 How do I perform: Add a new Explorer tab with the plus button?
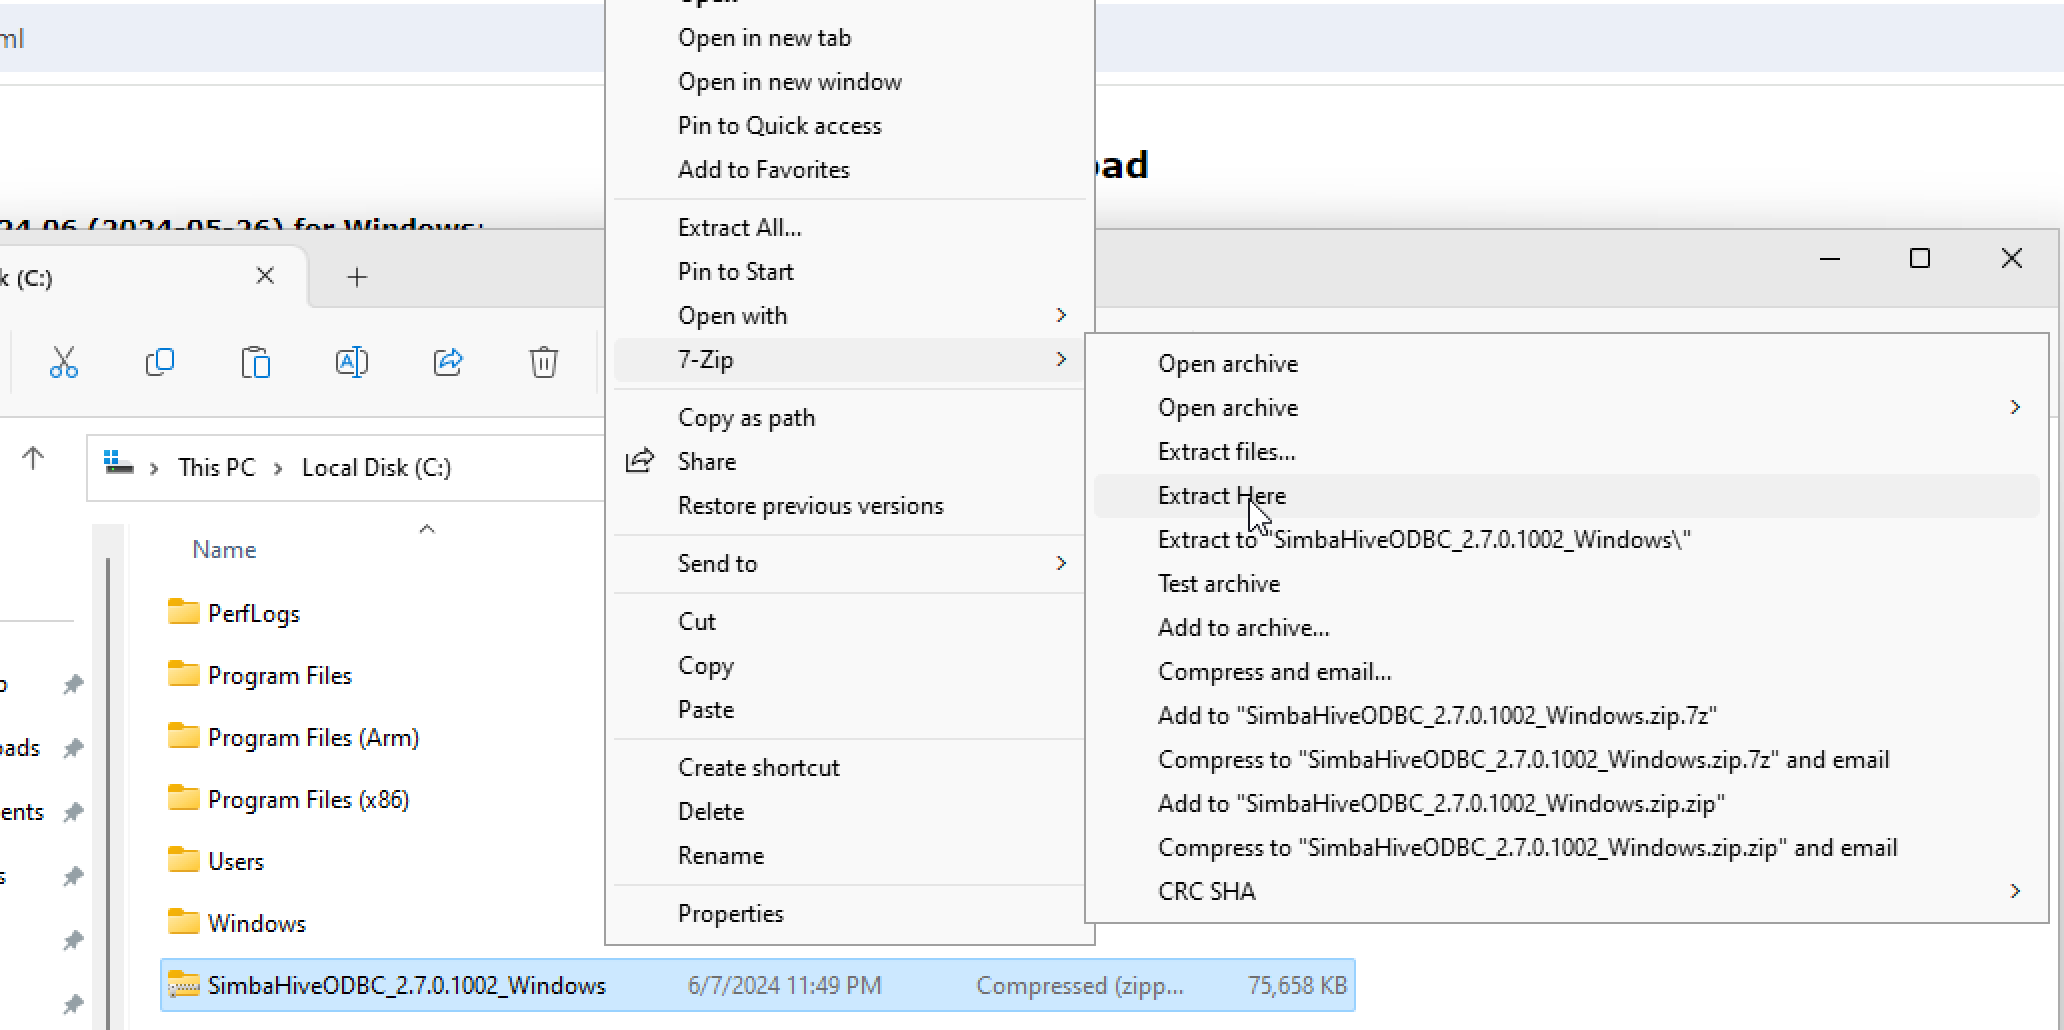(x=357, y=277)
